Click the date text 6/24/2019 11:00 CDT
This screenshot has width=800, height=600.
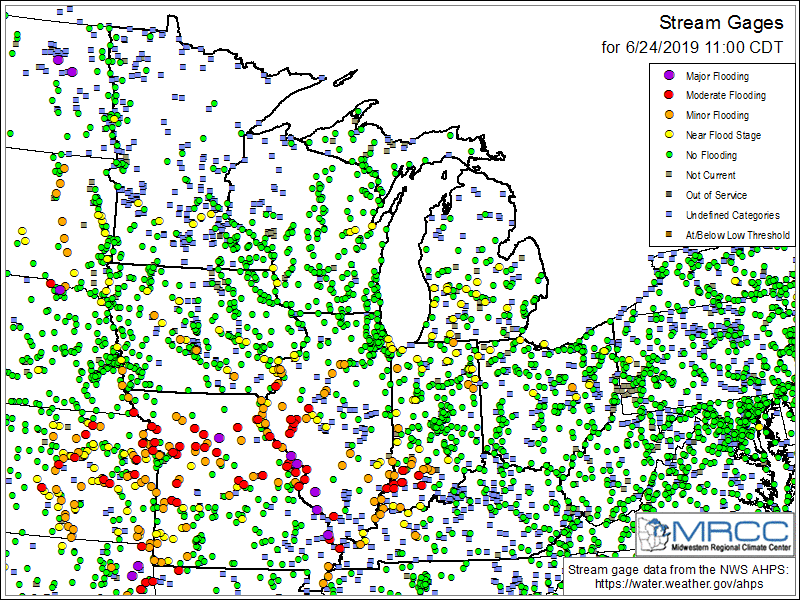click(x=704, y=47)
